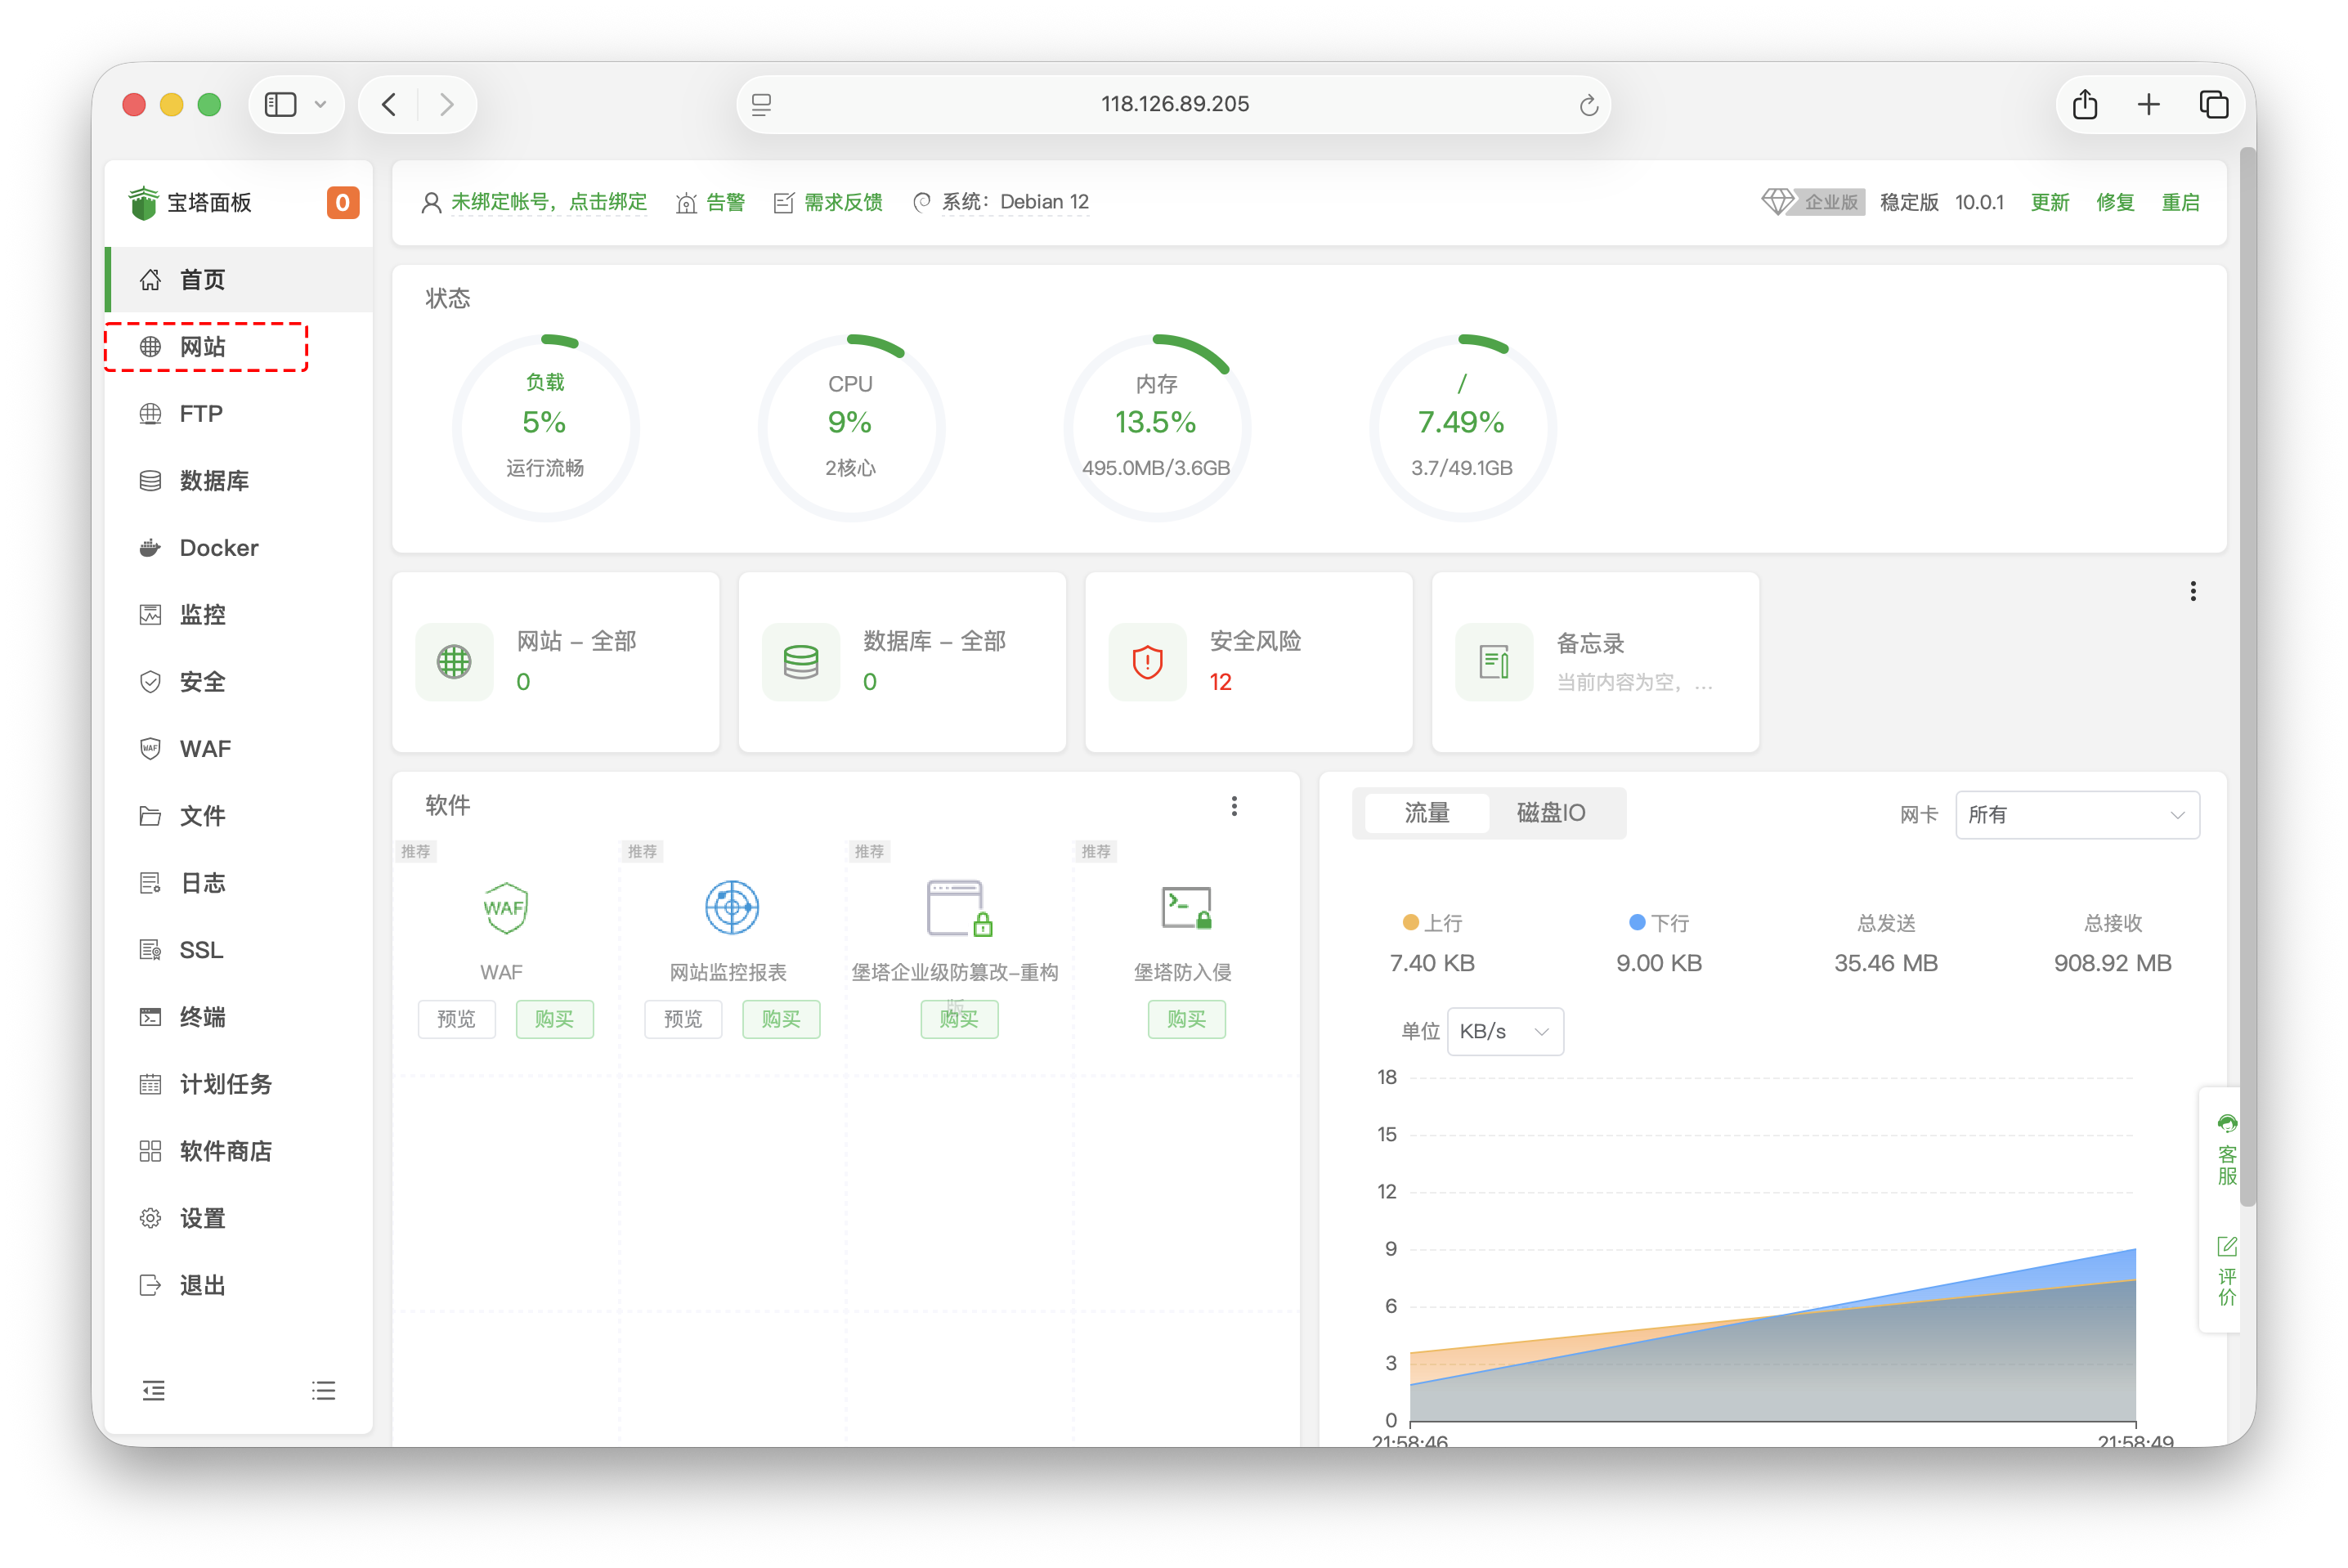Expand Safari sidebar options chevron
The image size is (2348, 1568).
[320, 104]
